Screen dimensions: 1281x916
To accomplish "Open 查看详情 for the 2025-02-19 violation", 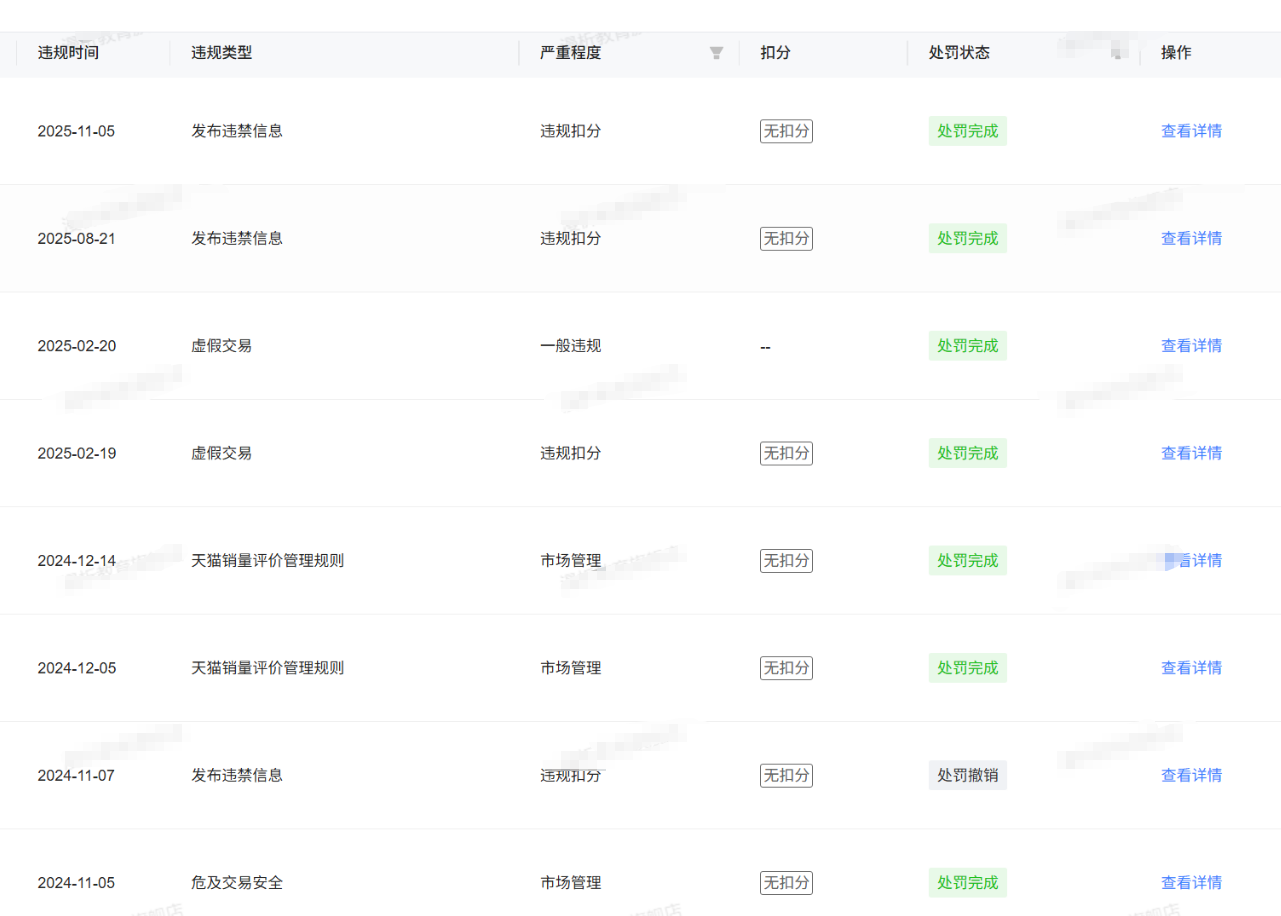I will pos(1191,453).
